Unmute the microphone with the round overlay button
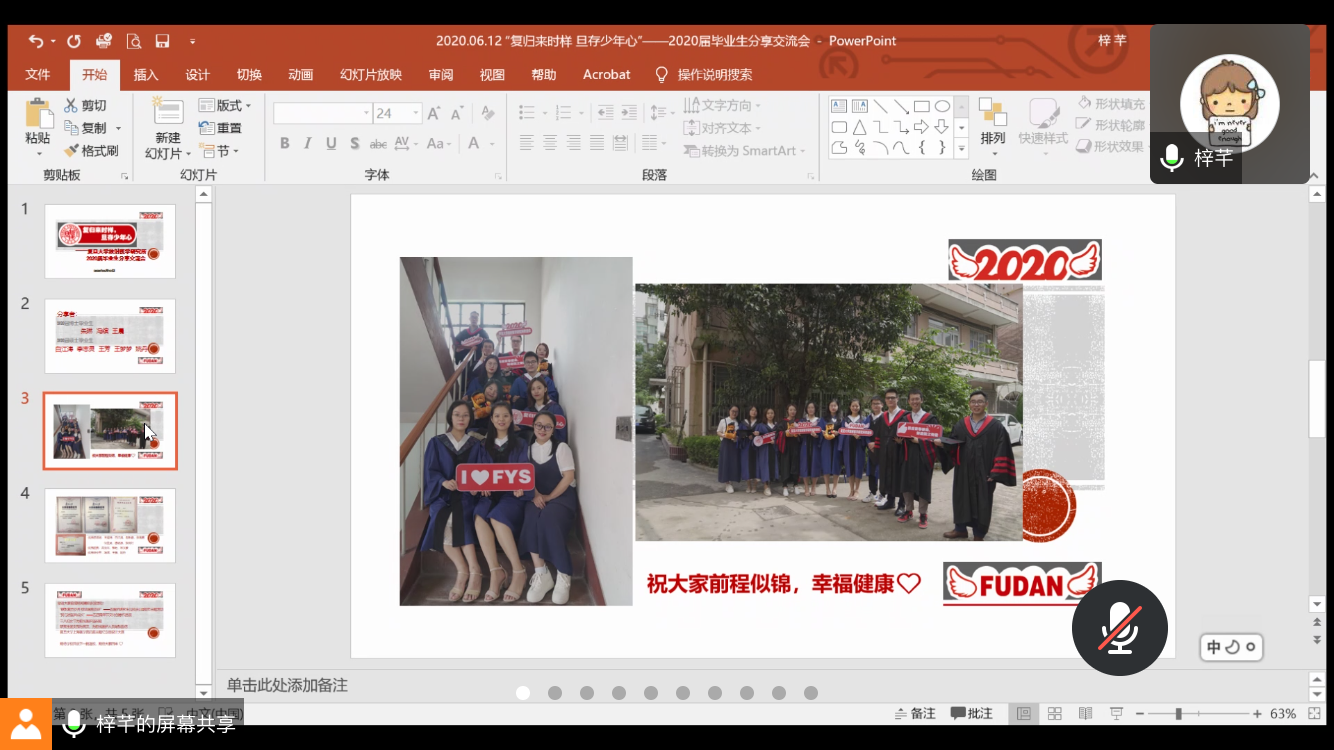The image size is (1334, 750). coord(1119,628)
